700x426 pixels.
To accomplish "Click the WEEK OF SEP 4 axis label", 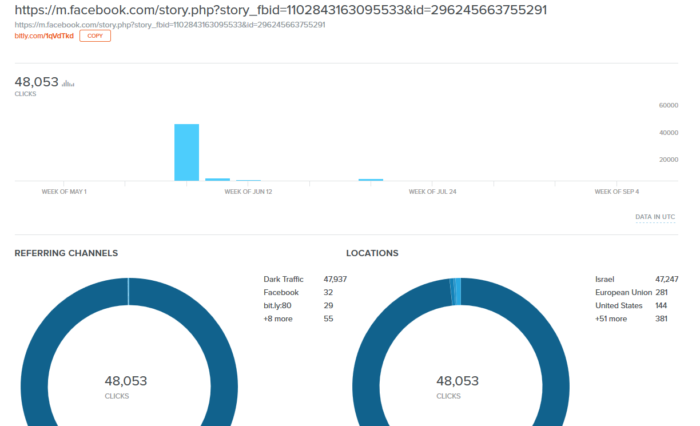I will (x=617, y=192).
